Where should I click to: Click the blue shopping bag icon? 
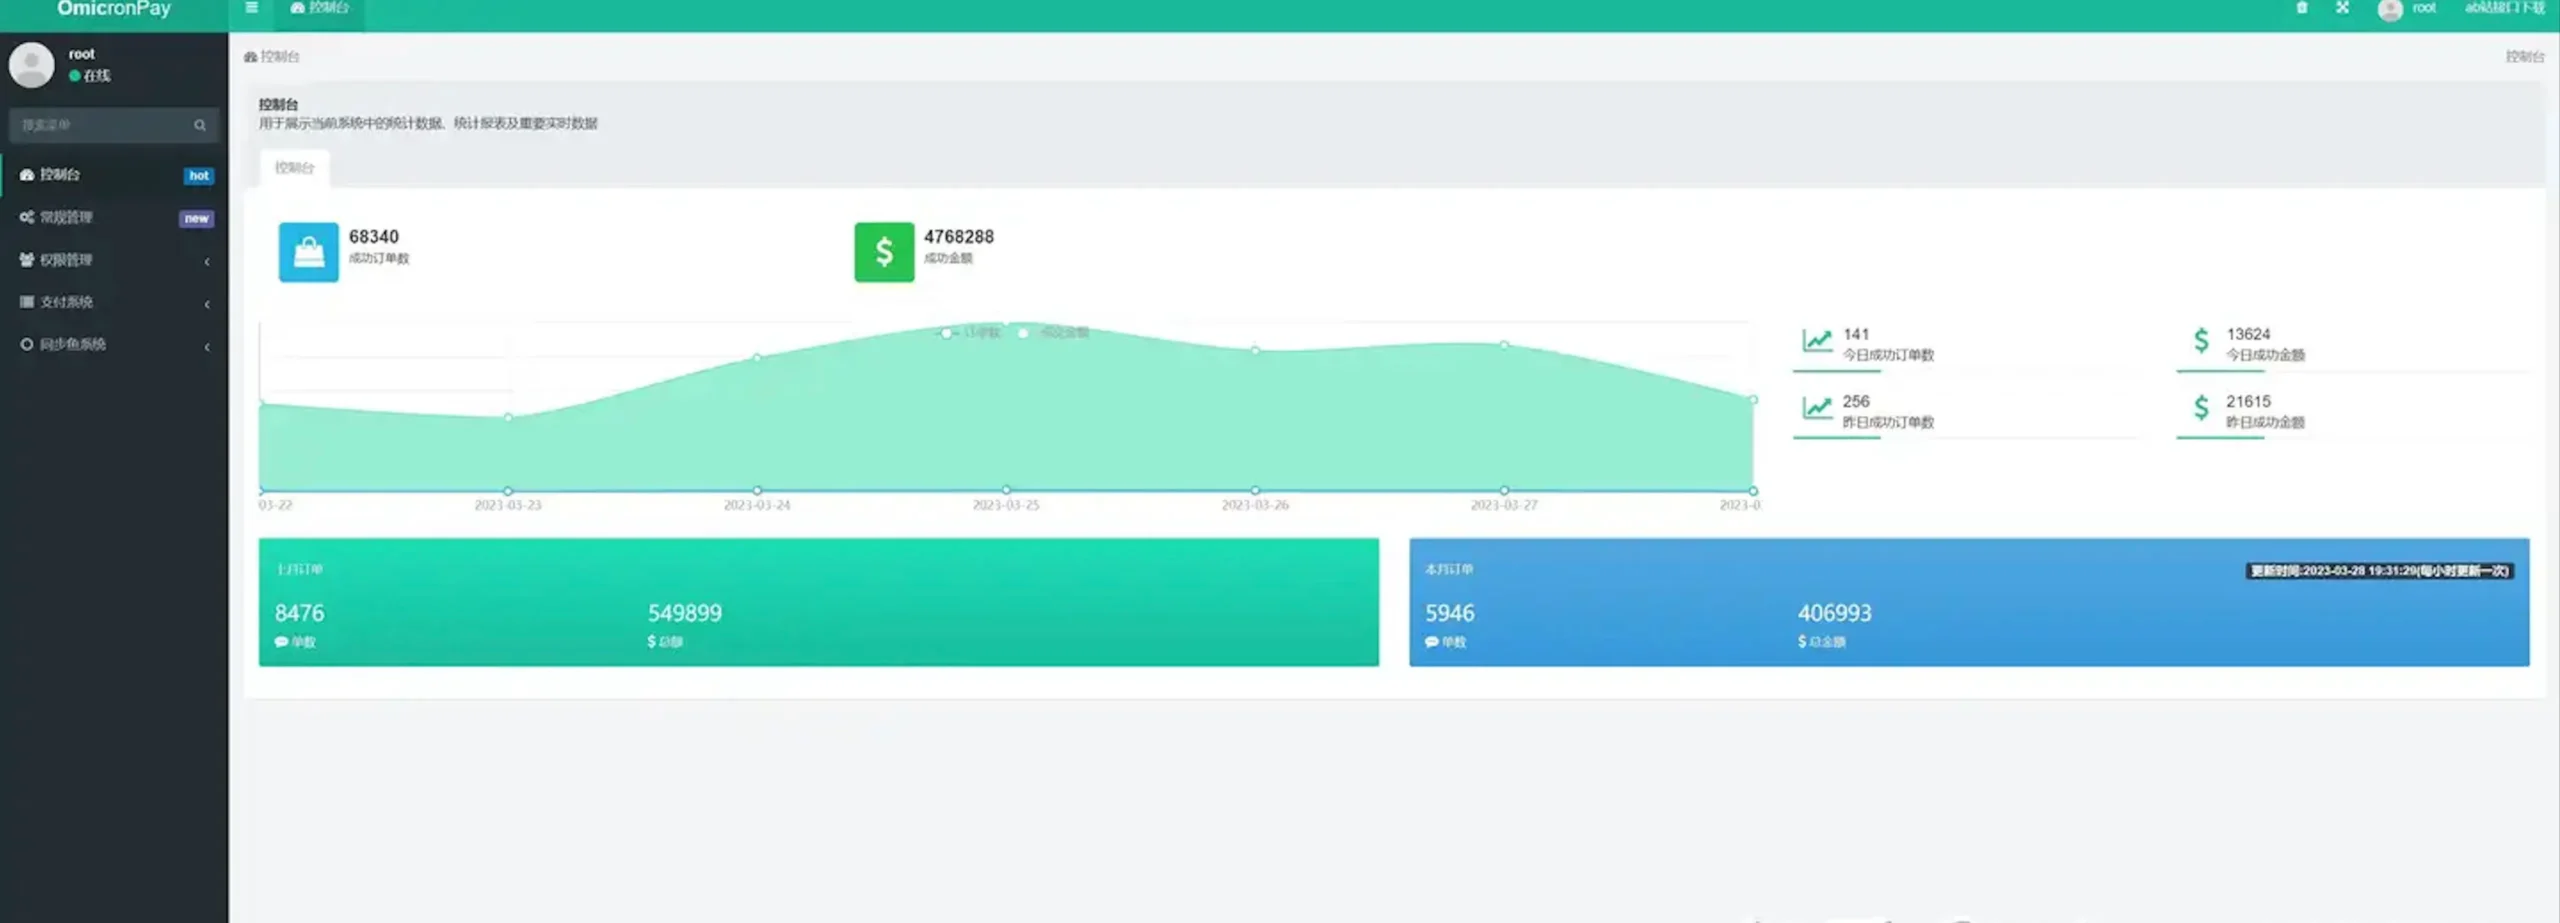[x=308, y=252]
